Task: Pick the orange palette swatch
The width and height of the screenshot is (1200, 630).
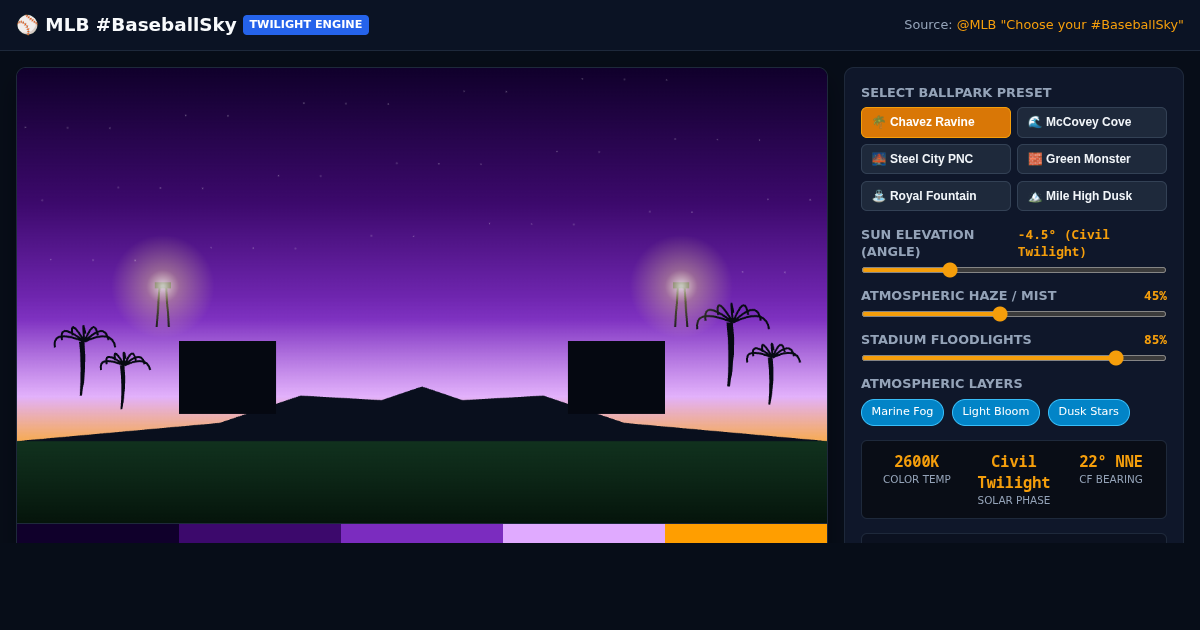Action: pyautogui.click(x=746, y=533)
